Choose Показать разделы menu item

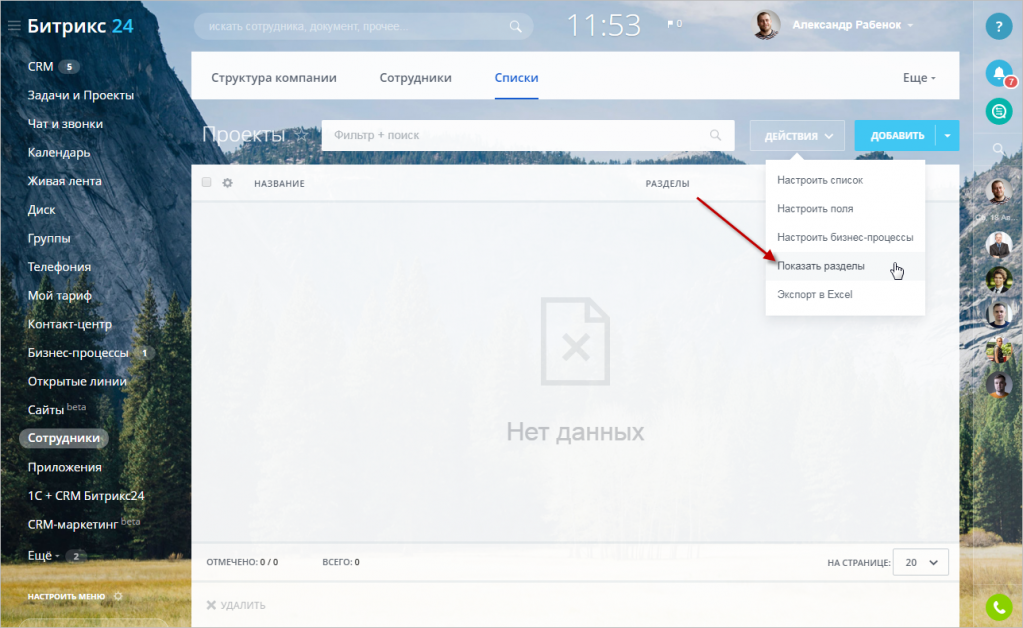845,266
